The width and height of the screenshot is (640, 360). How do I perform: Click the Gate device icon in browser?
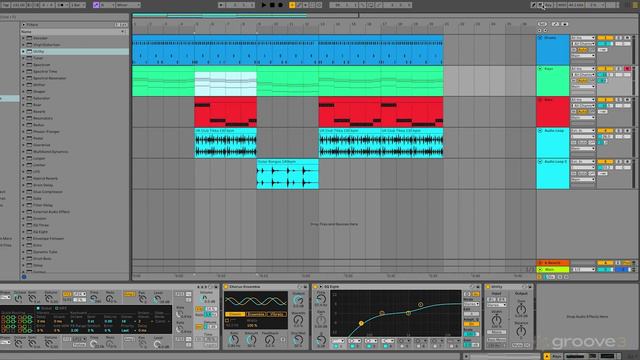pyautogui.click(x=29, y=198)
